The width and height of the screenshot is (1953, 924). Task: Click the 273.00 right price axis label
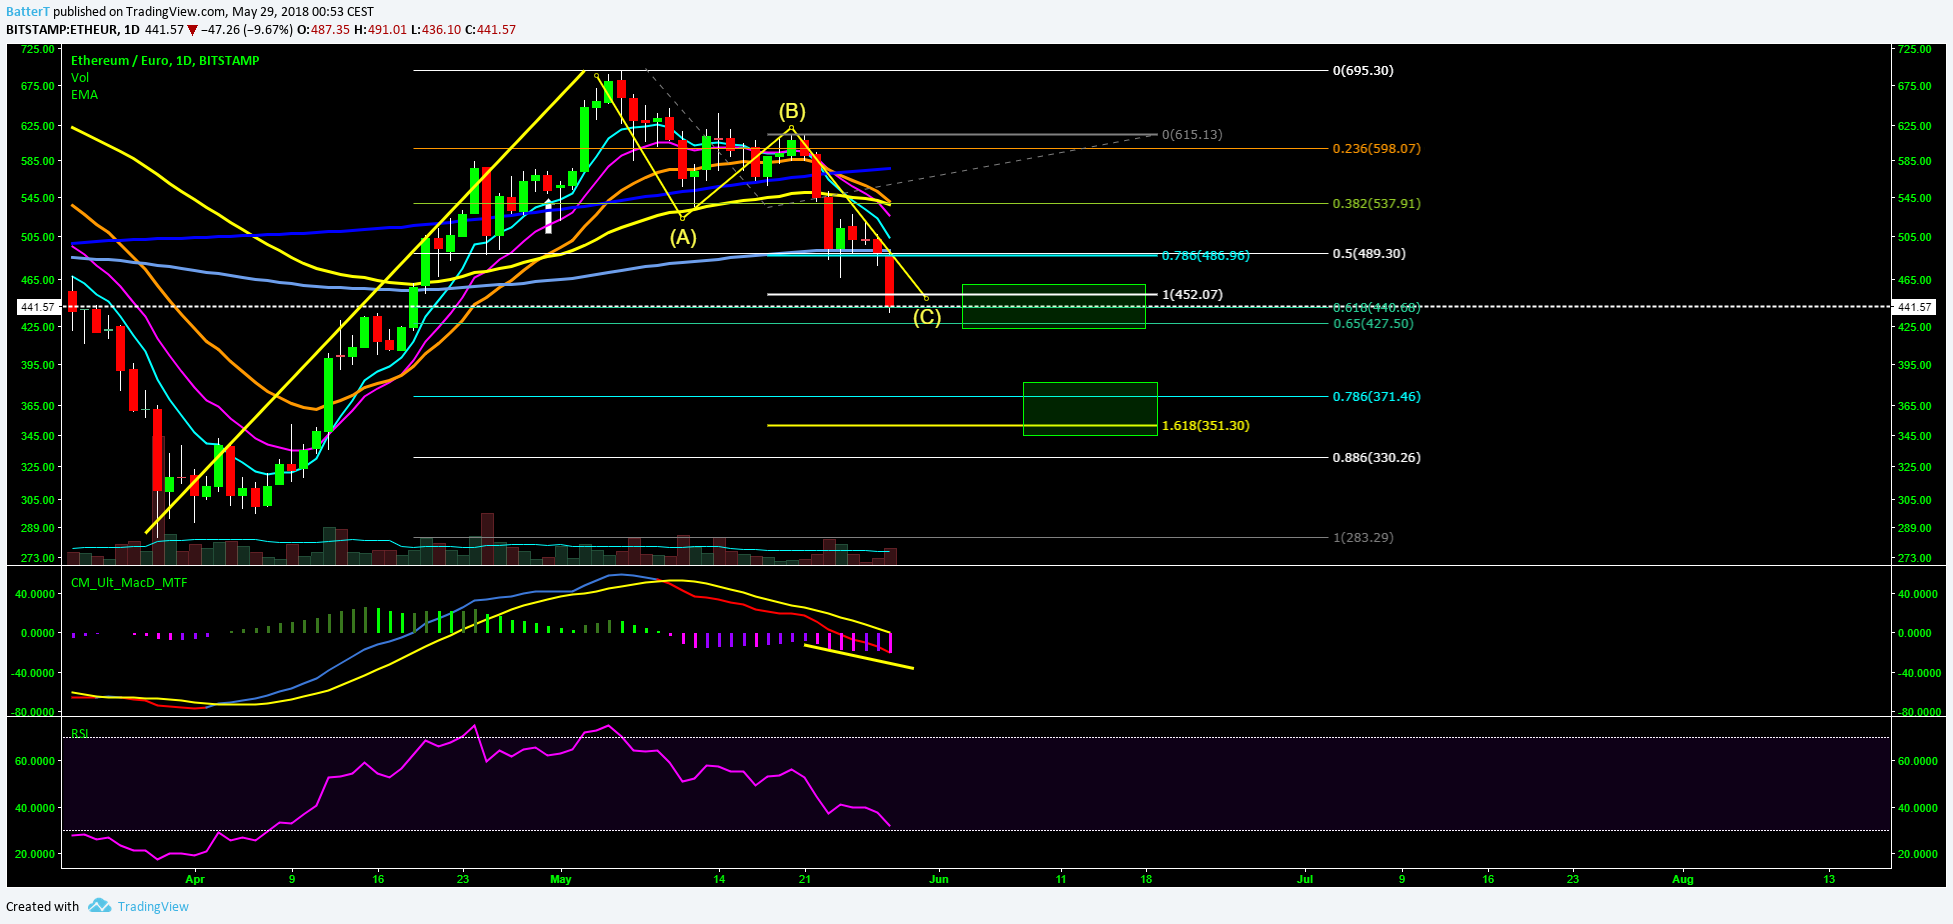pyautogui.click(x=1914, y=558)
